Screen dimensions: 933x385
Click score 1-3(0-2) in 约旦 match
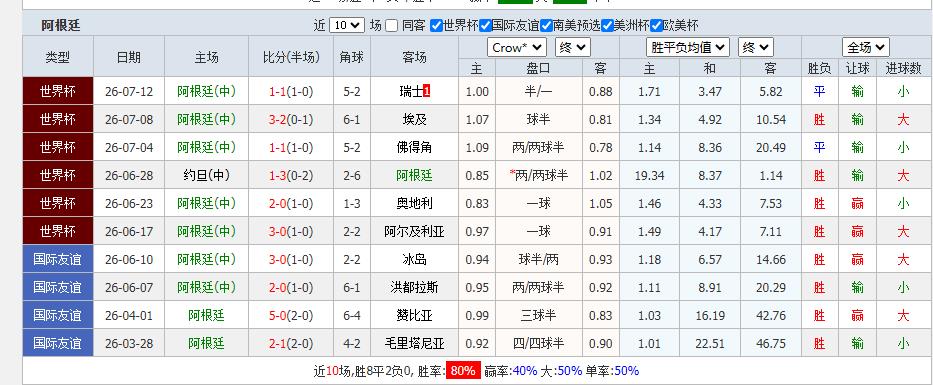point(291,176)
